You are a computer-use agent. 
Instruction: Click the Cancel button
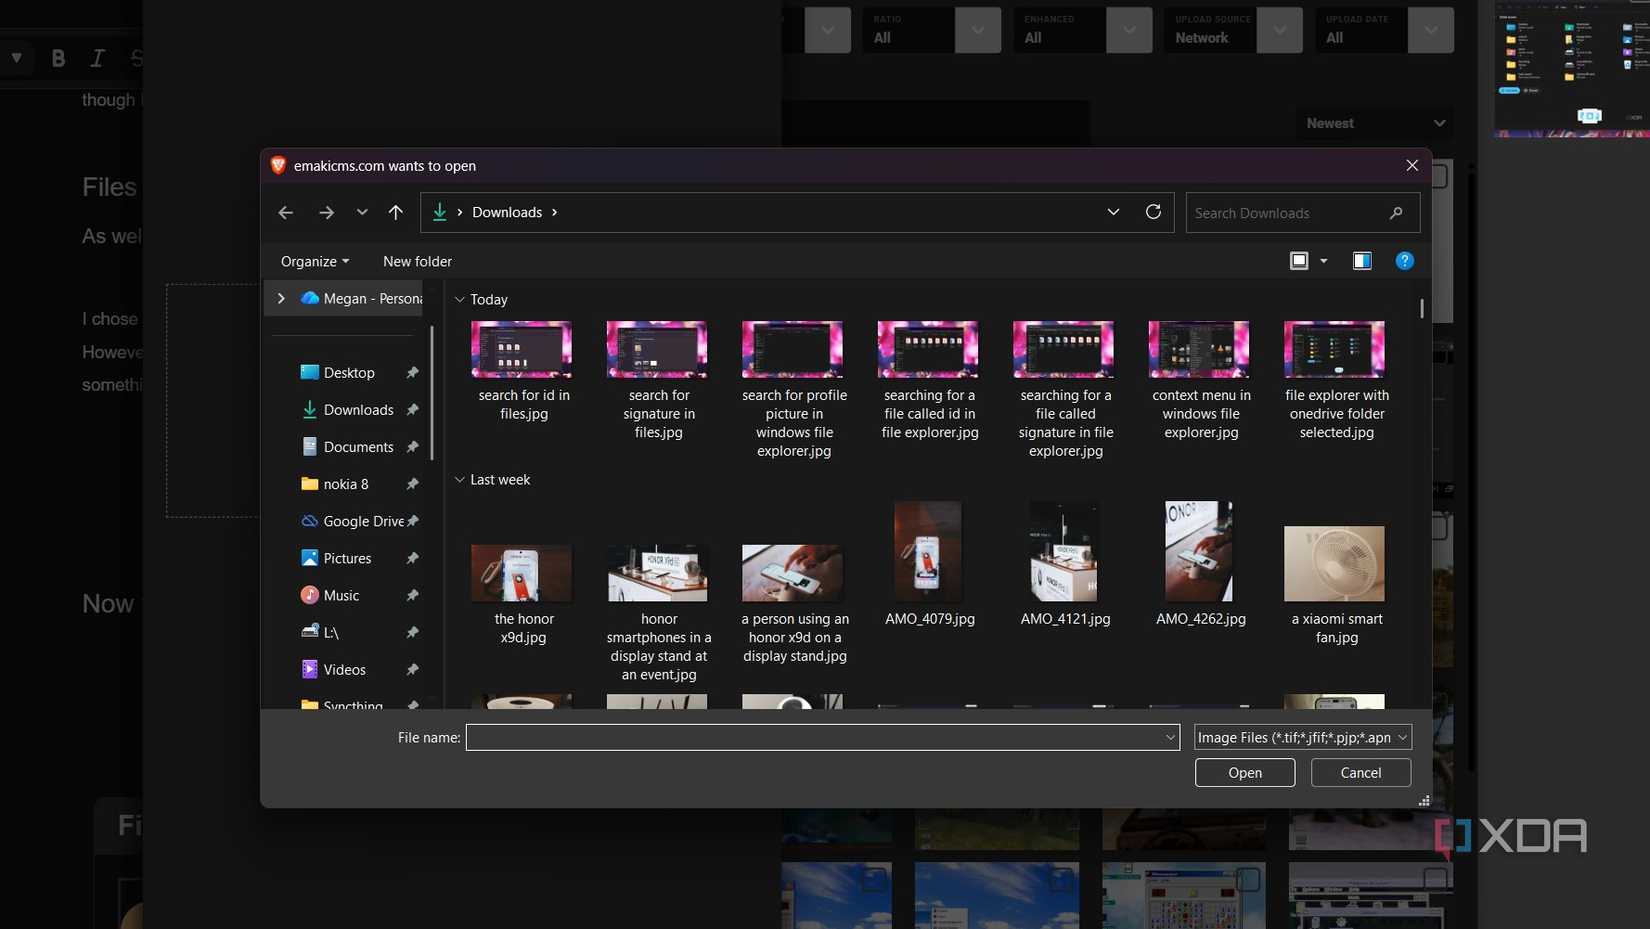[x=1360, y=772]
